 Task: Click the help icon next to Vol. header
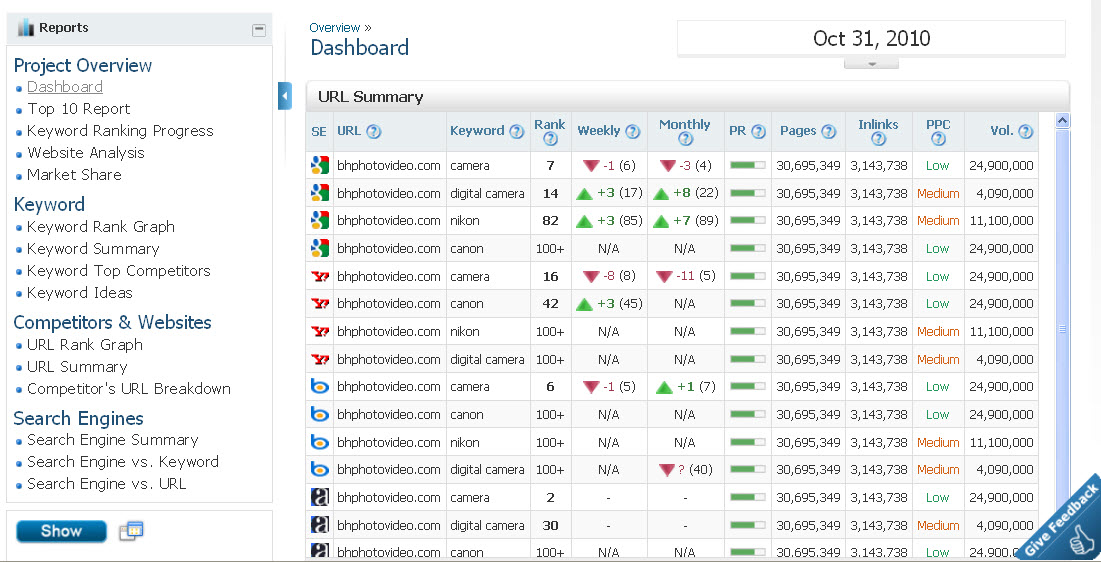[x=1026, y=131]
